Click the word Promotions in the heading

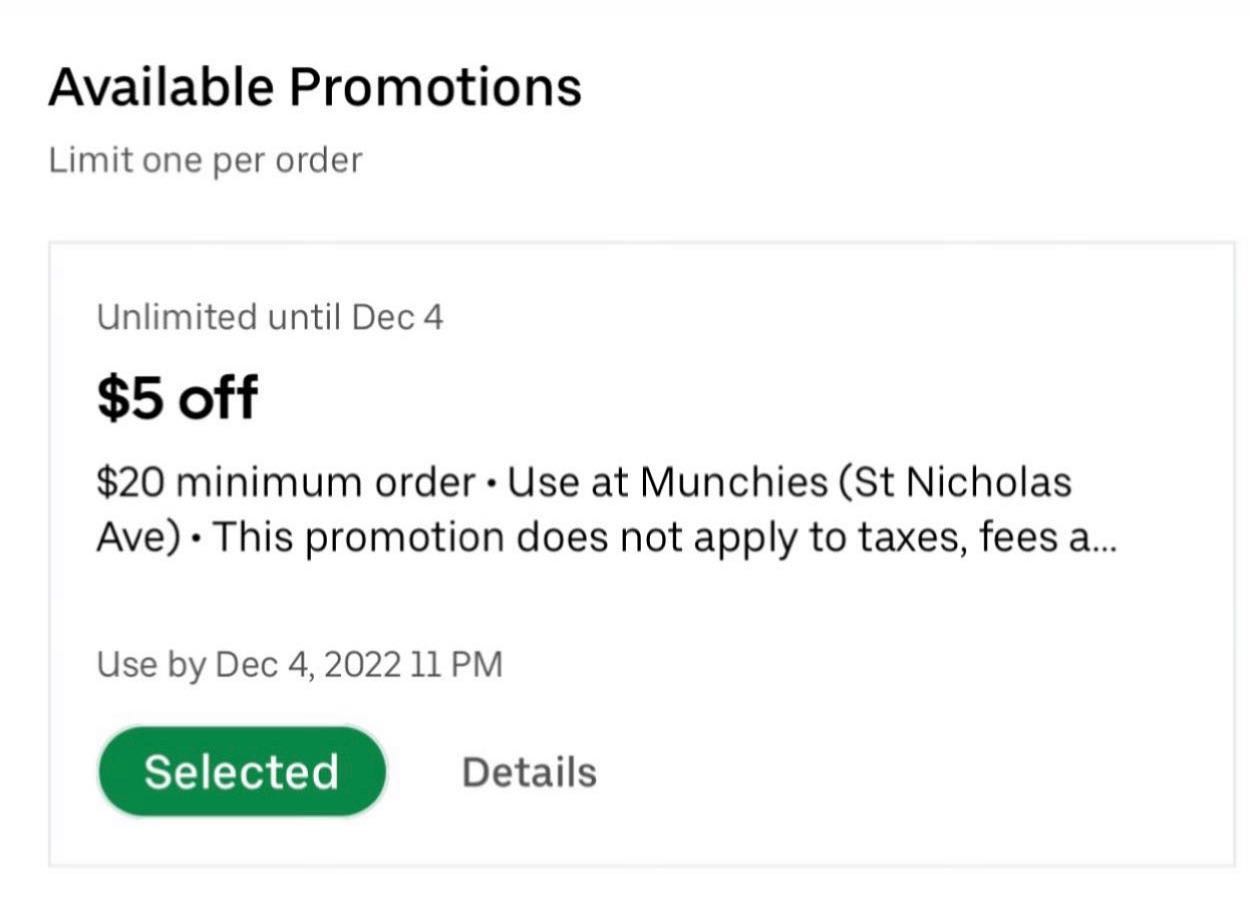(435, 86)
